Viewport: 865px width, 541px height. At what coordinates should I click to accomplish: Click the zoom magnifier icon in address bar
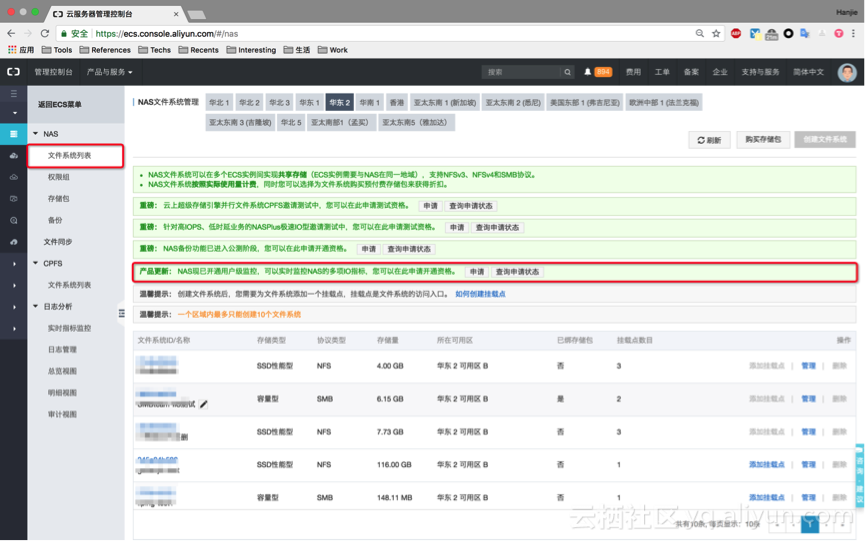pos(700,34)
